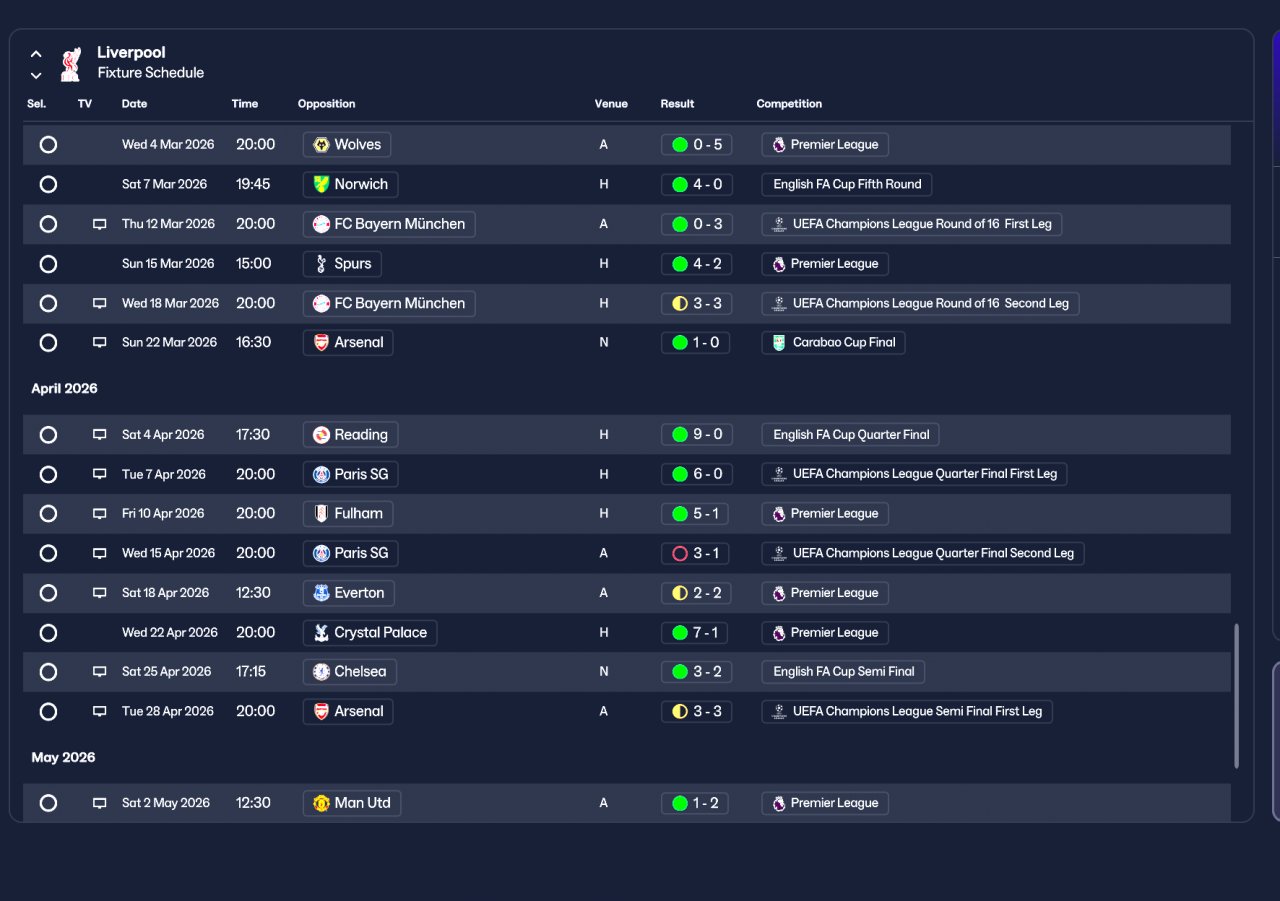The image size is (1280, 901).
Task: Click the fixture list vertical scrollbar
Action: click(x=1237, y=696)
